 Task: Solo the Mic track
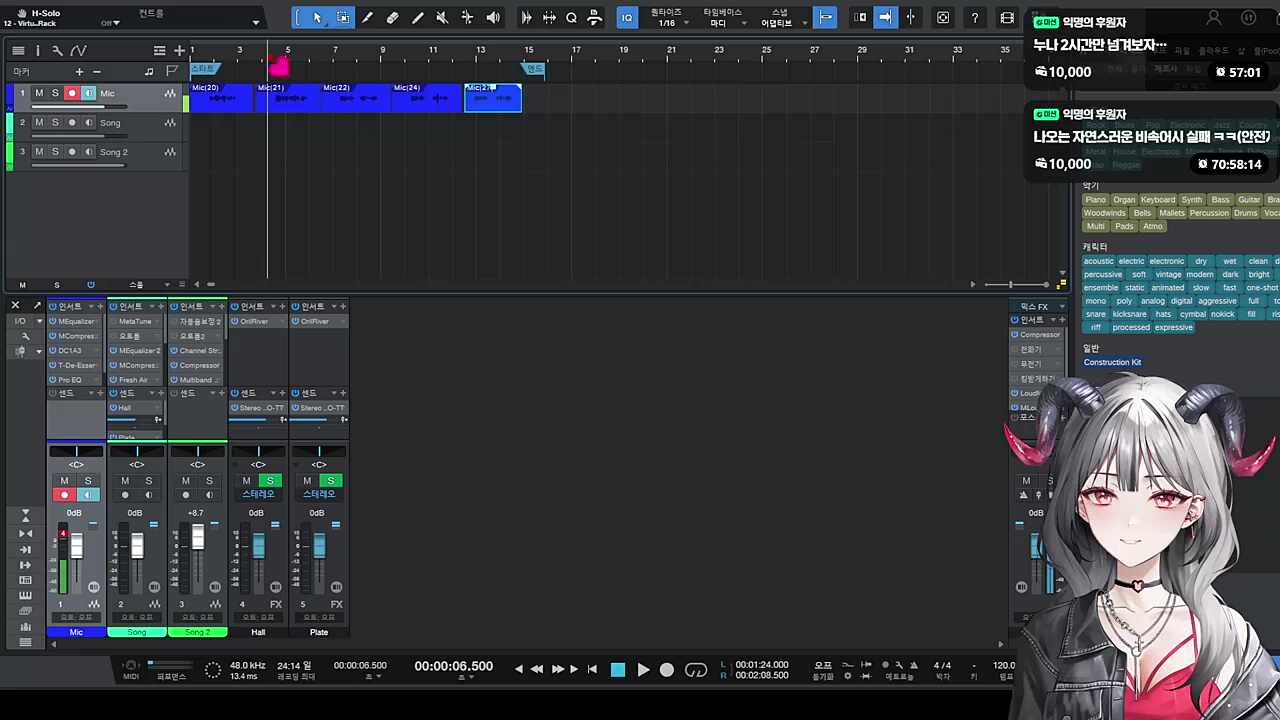tap(55, 93)
